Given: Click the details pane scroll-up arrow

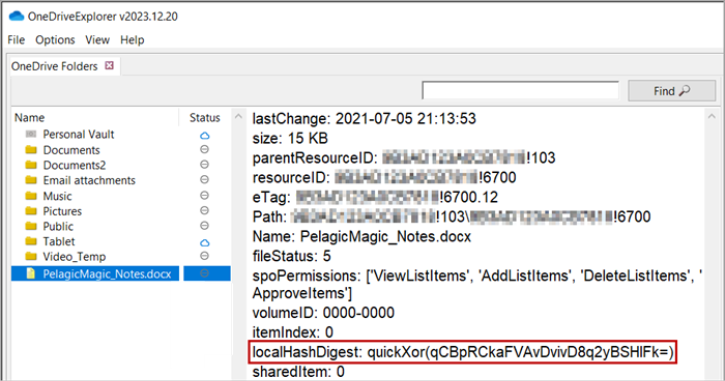Looking at the screenshot, I should coord(711,117).
